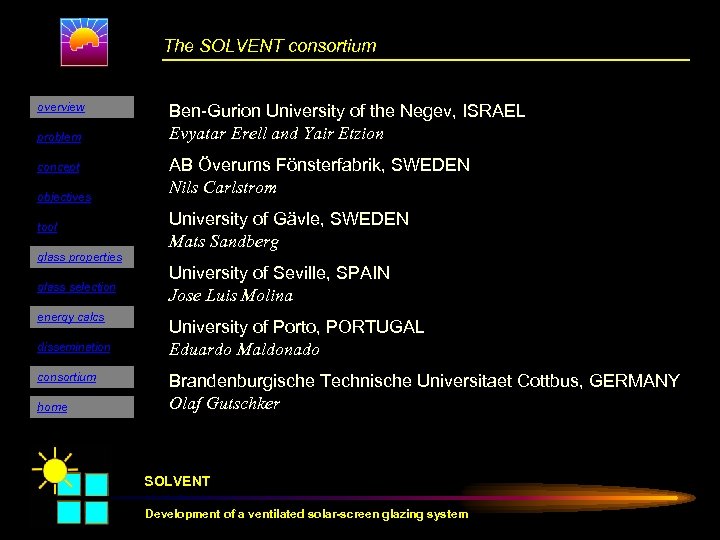Viewport: 720px width, 540px height.
Task: Click the name 'Mats Sandberg'
Action: pyautogui.click(x=224, y=242)
